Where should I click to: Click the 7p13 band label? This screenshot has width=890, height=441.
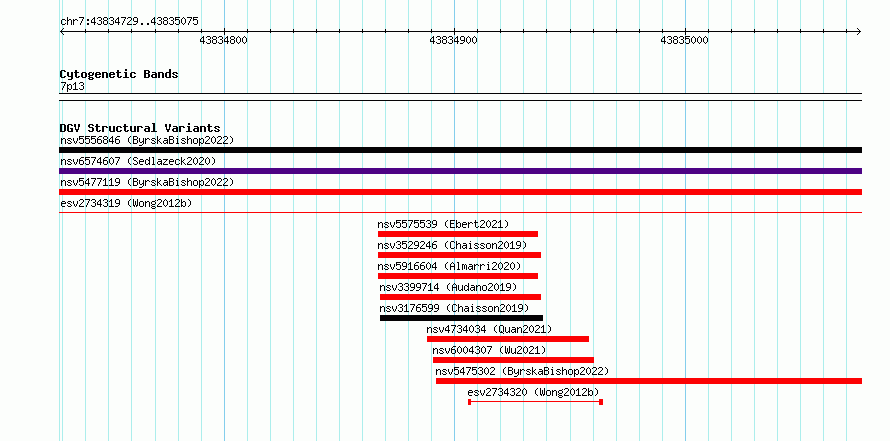(72, 87)
